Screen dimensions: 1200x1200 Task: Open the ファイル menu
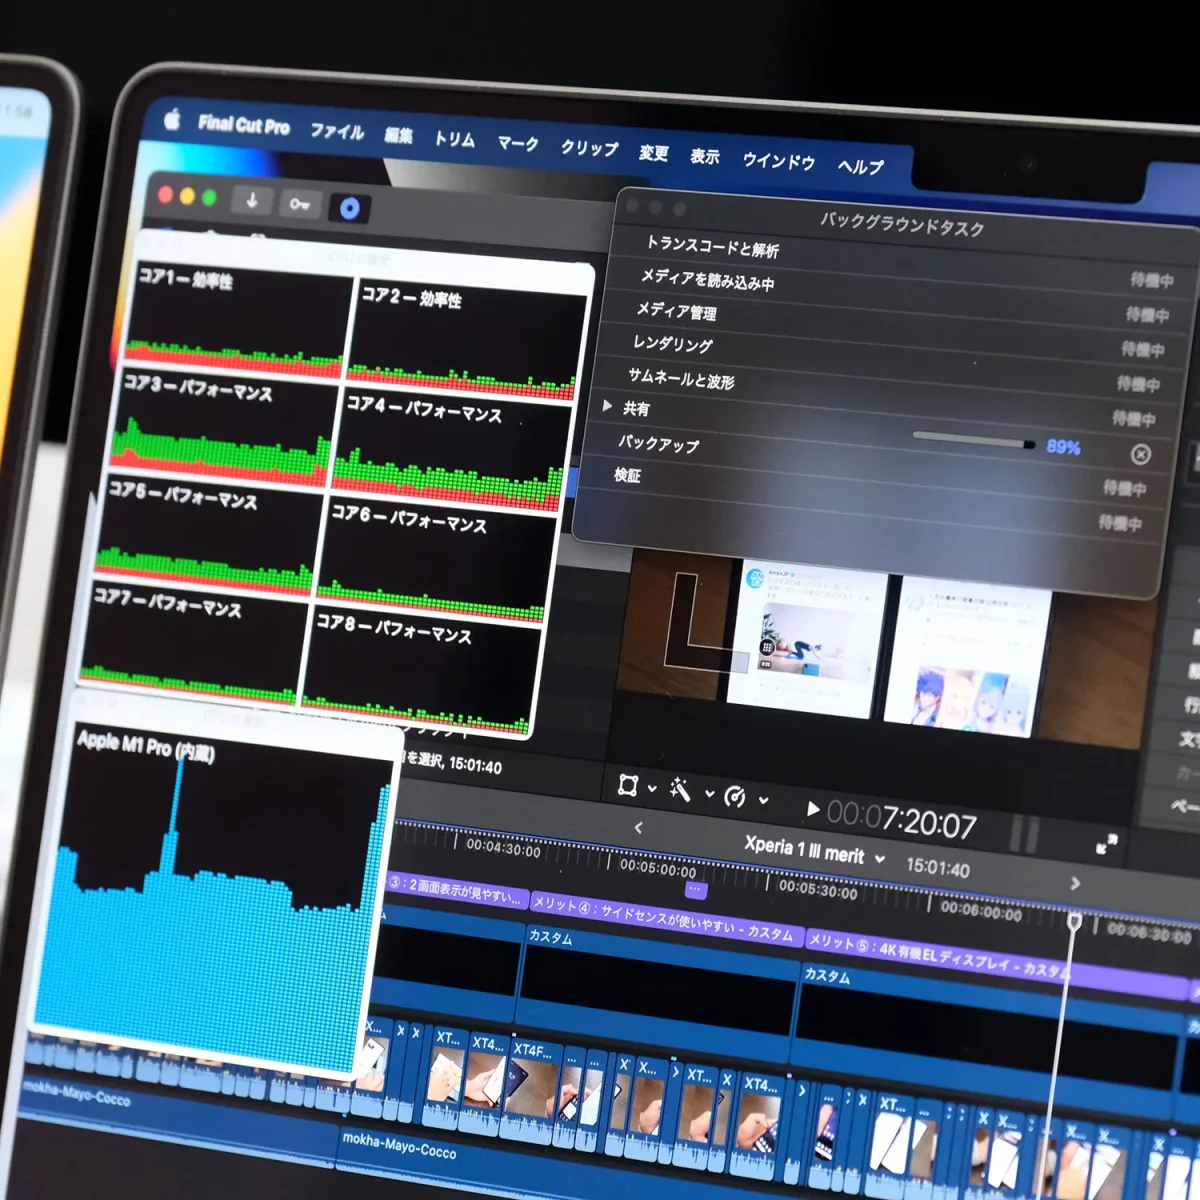tap(337, 131)
